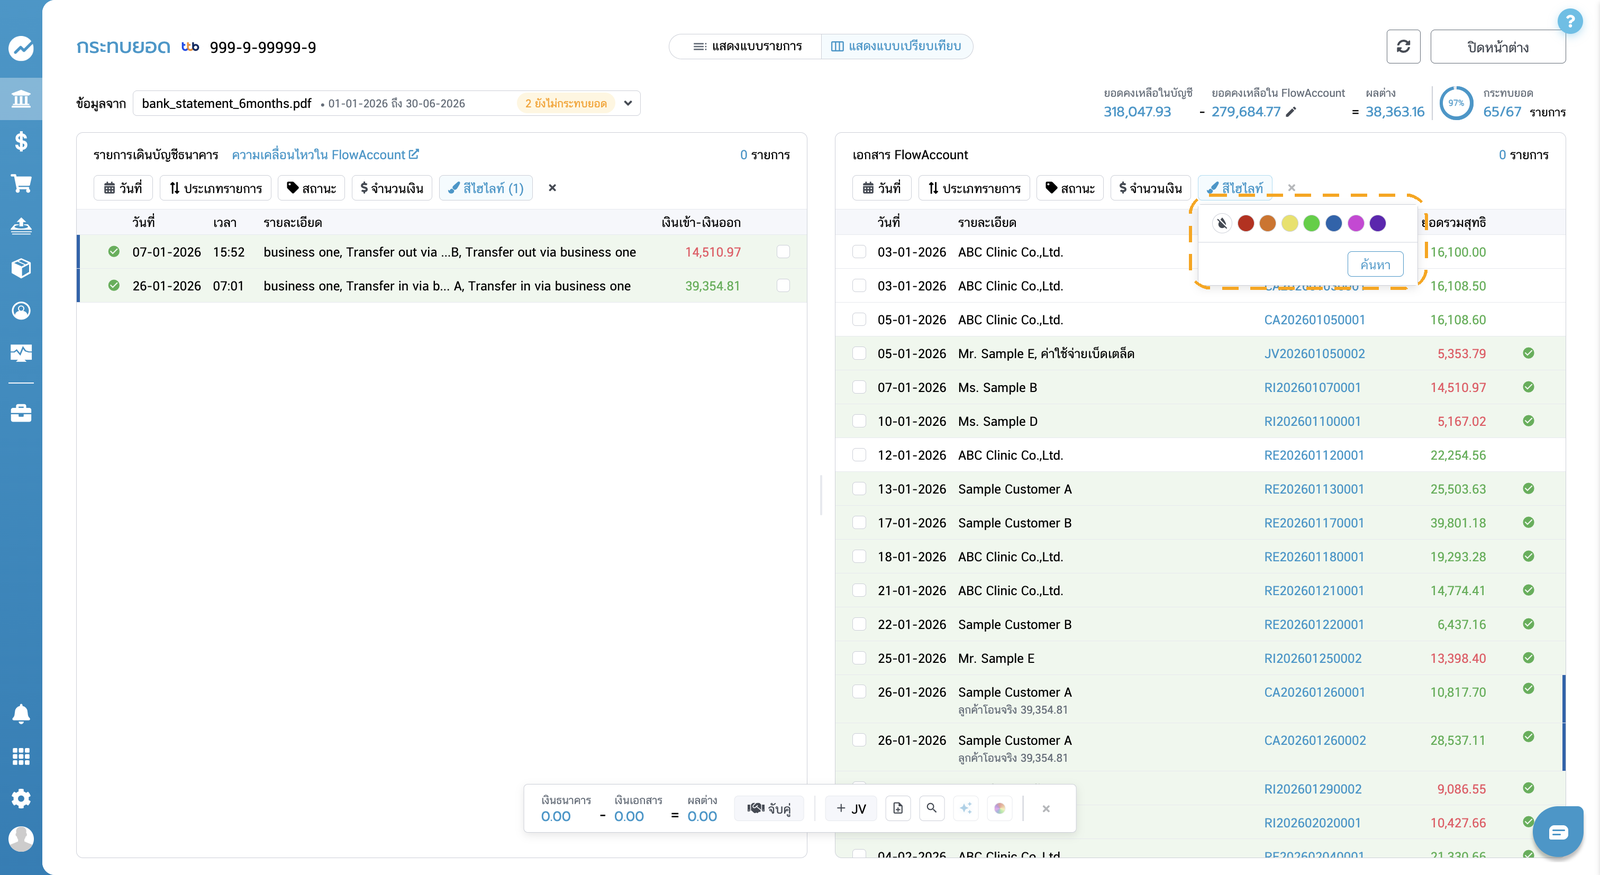
Task: Click the search magnifier in bottom toolbar
Action: click(x=932, y=808)
